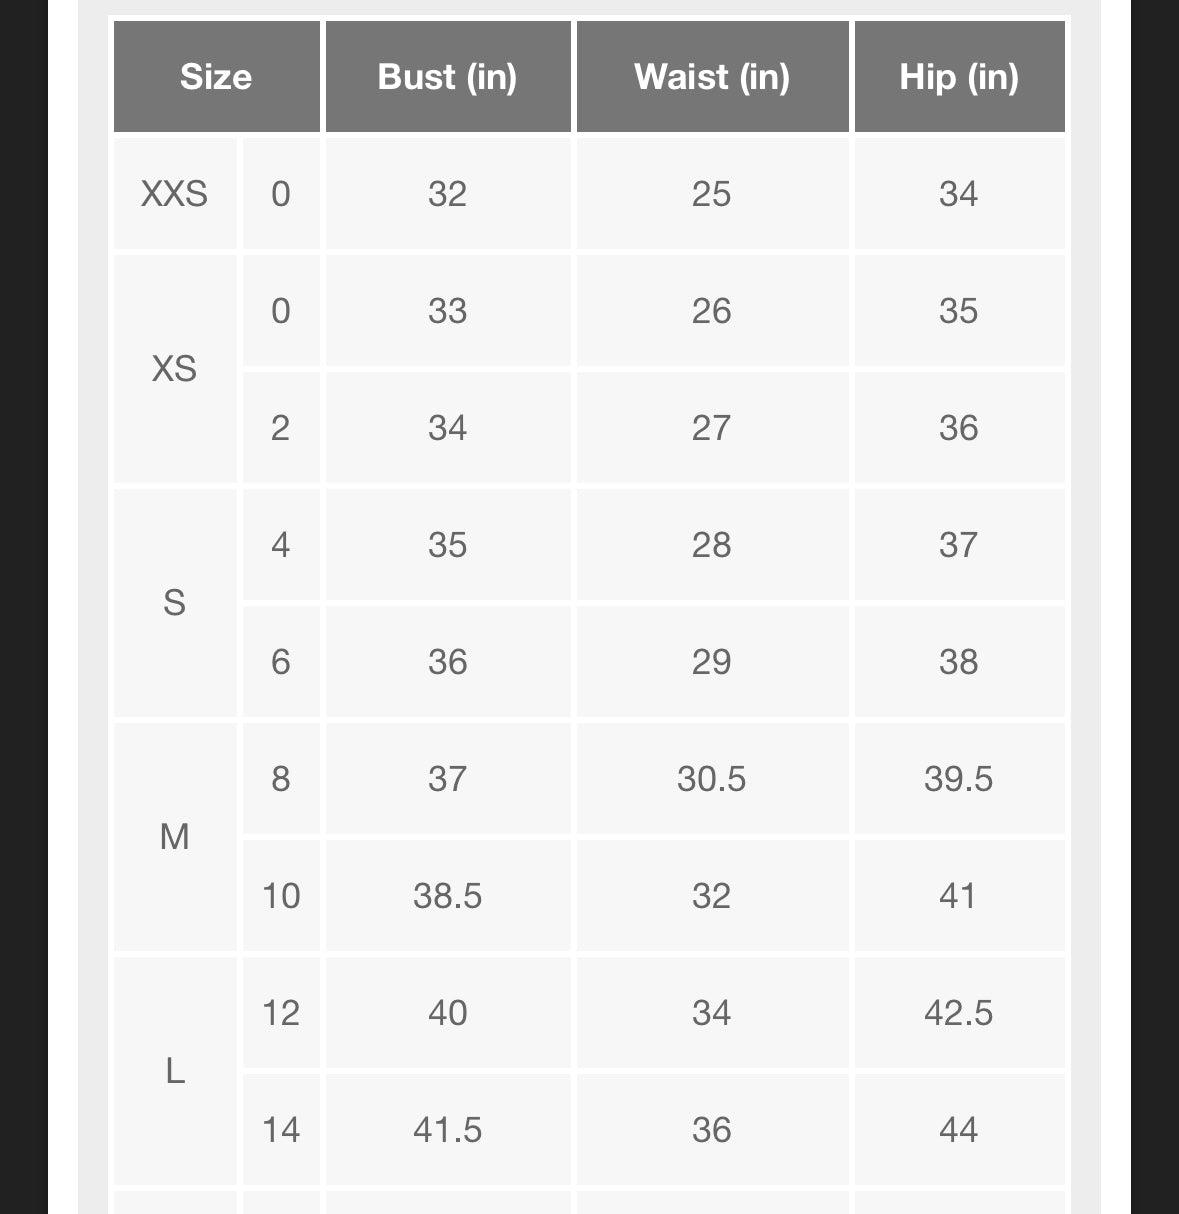The image size is (1179, 1214).
Task: Click the Size column header
Action: (216, 77)
